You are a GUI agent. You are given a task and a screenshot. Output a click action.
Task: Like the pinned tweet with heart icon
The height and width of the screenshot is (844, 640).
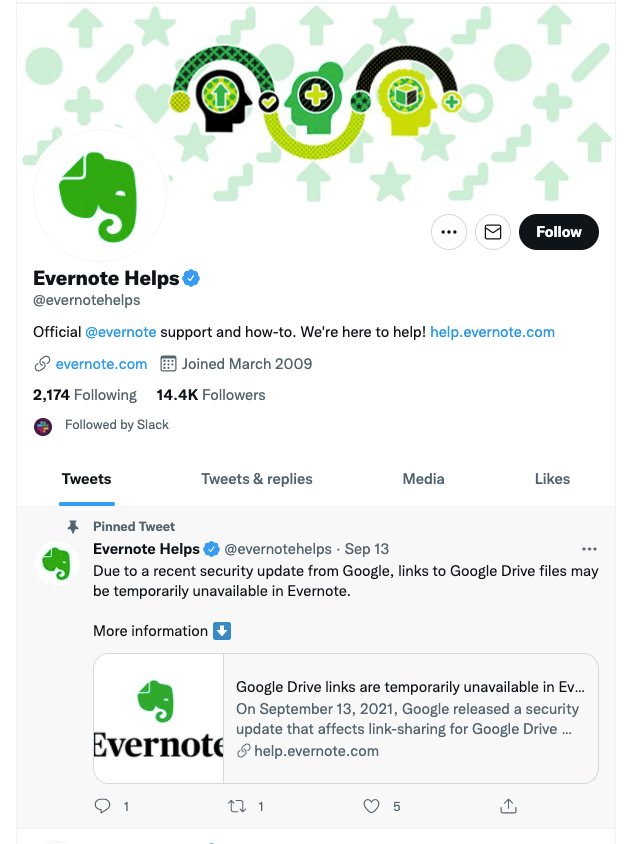click(372, 806)
